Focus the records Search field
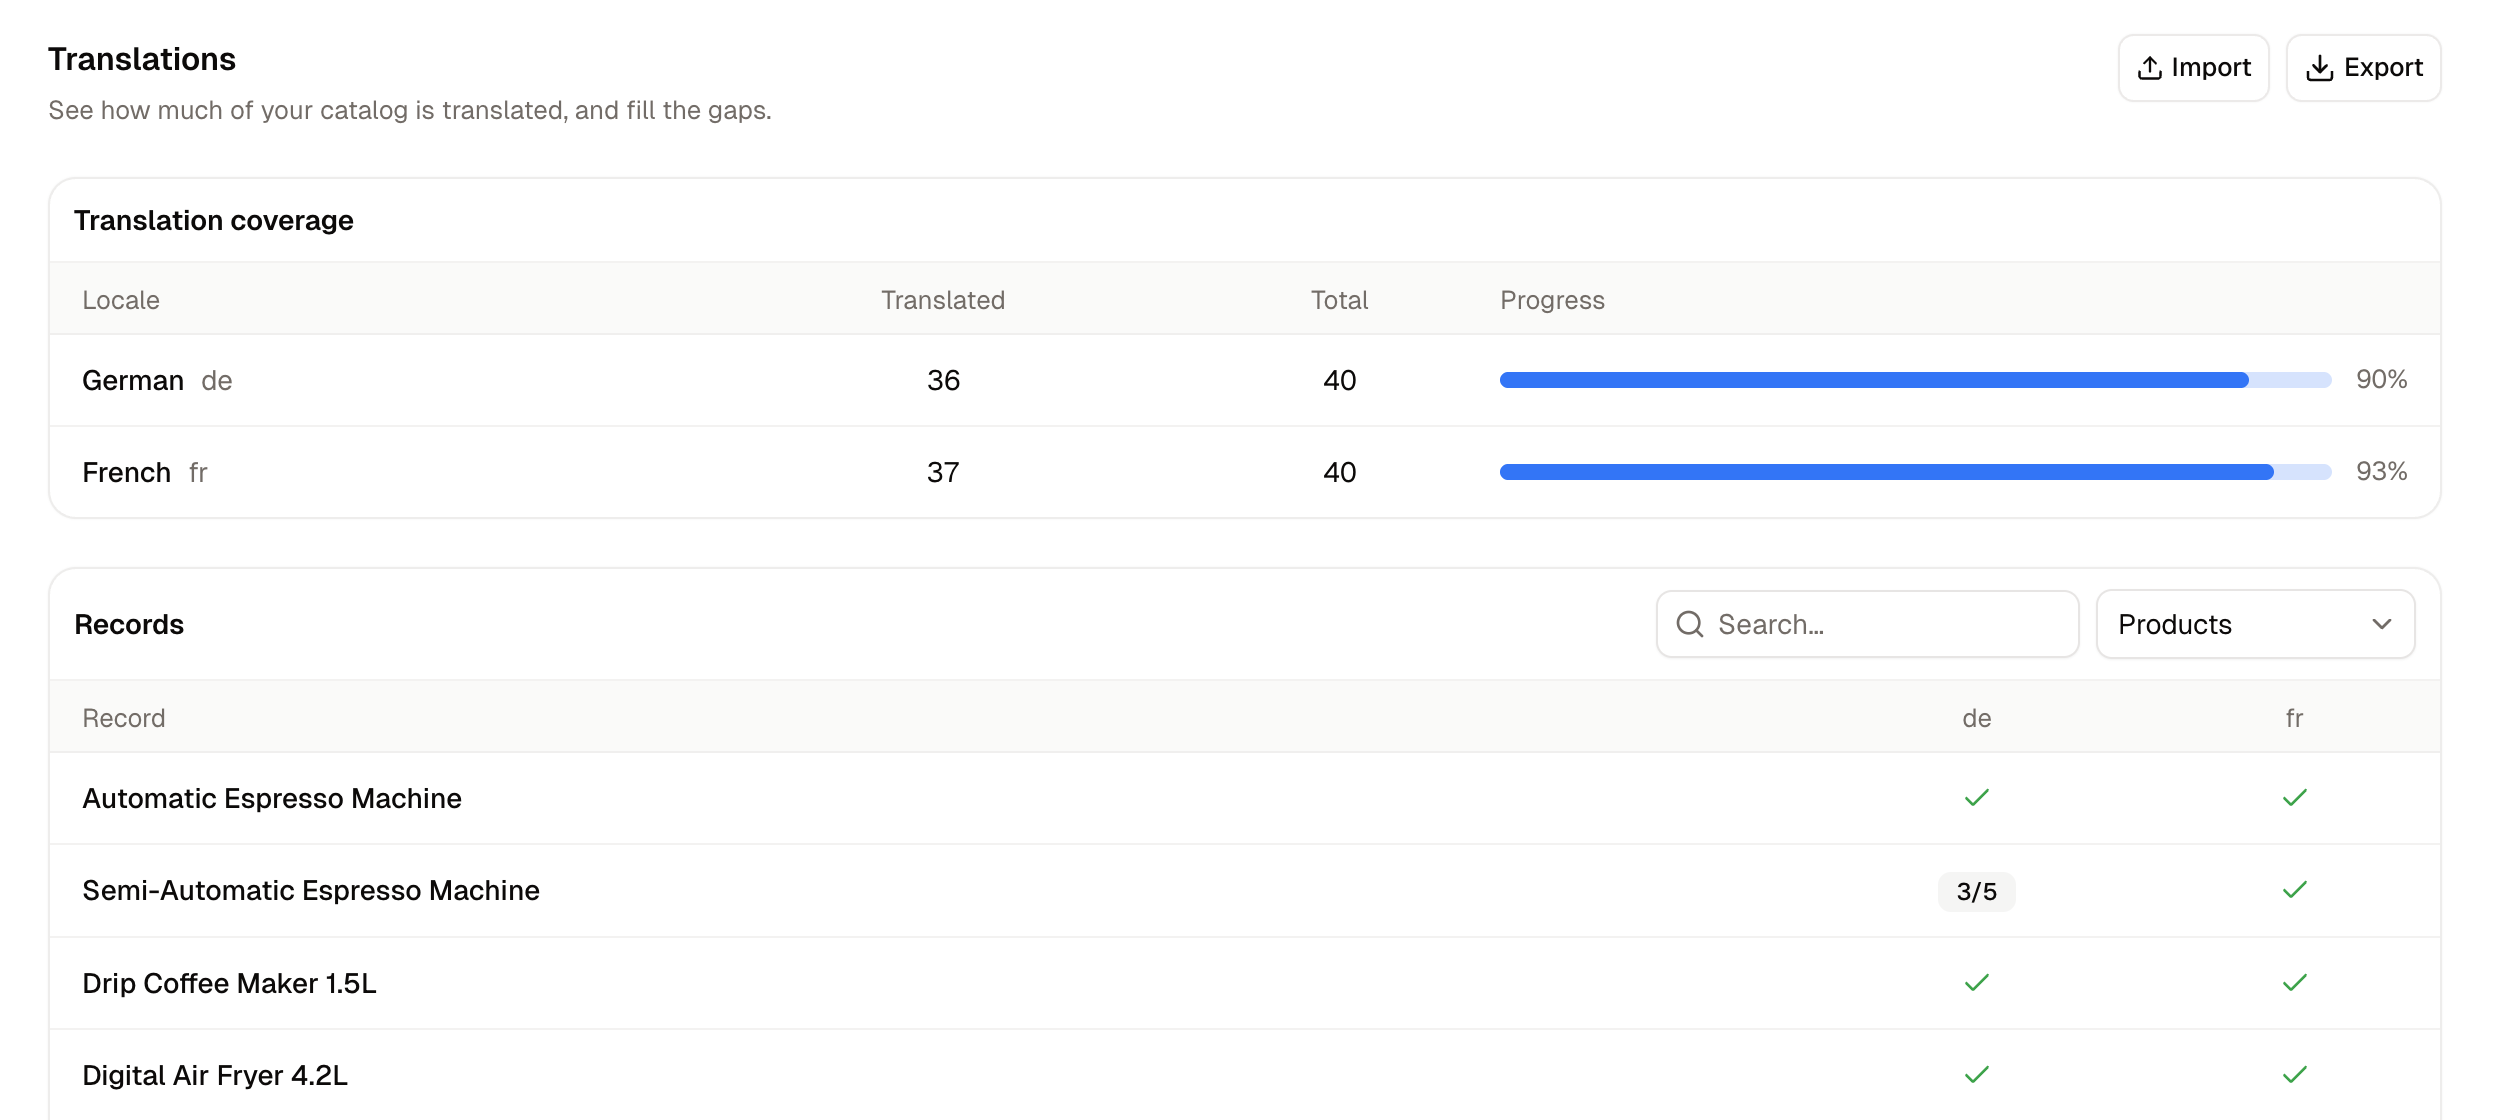Image resolution: width=2494 pixels, height=1120 pixels. 1867,624
